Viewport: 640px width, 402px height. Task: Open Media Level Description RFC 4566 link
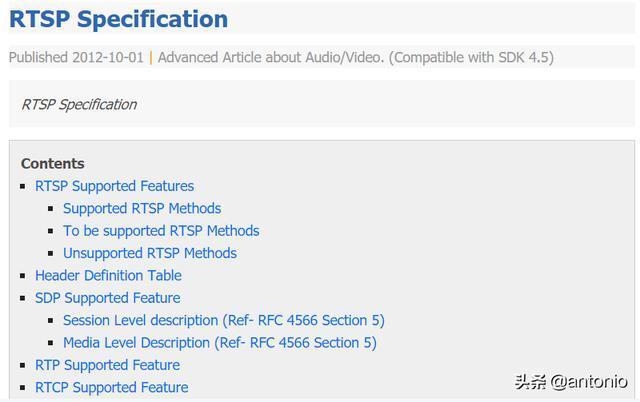219,343
